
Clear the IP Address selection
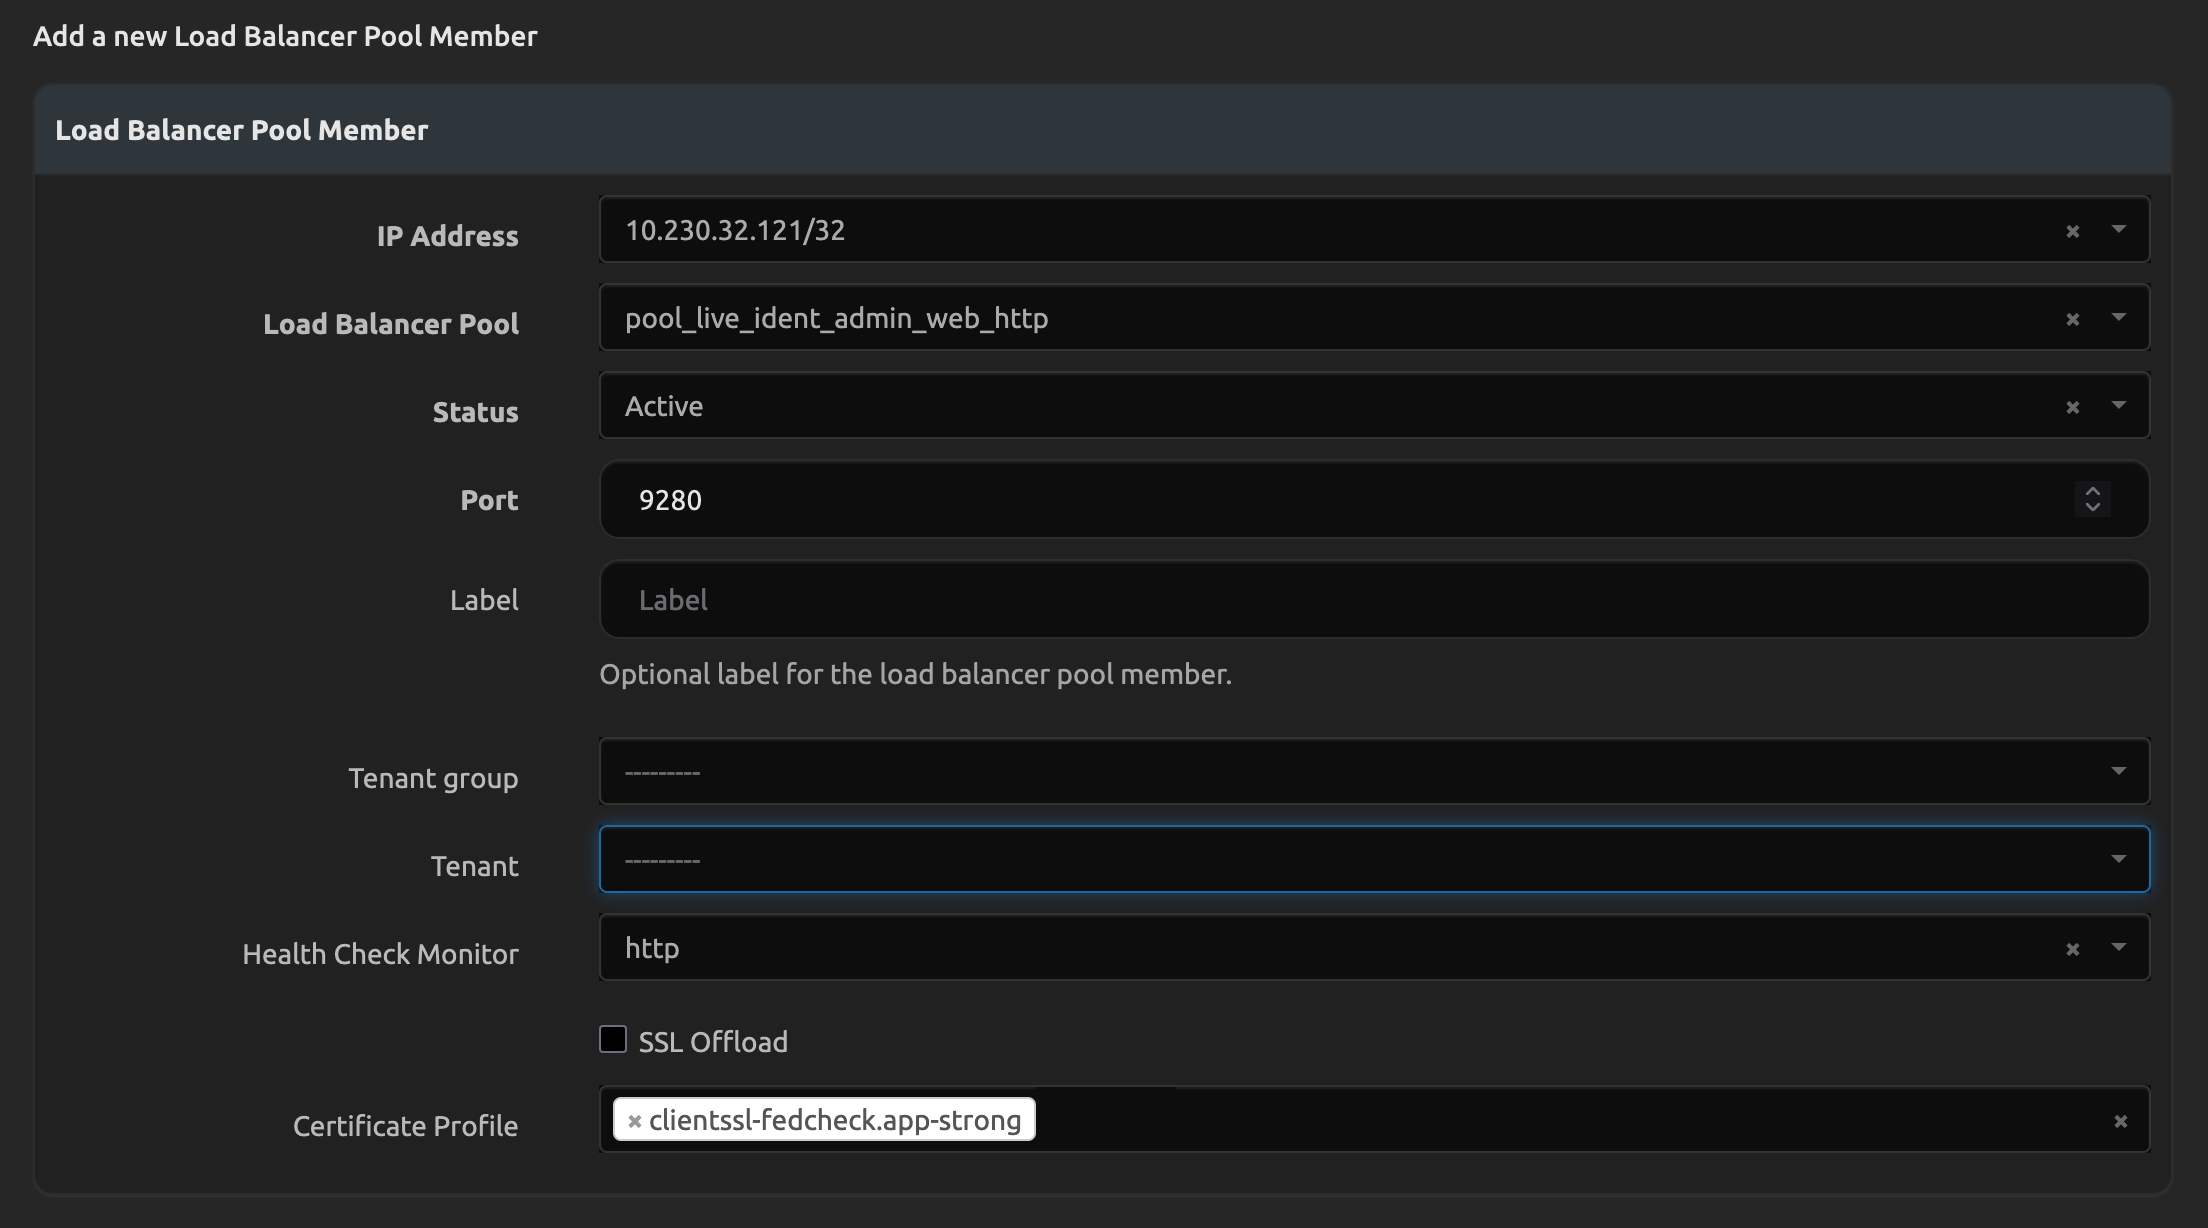pos(2072,232)
